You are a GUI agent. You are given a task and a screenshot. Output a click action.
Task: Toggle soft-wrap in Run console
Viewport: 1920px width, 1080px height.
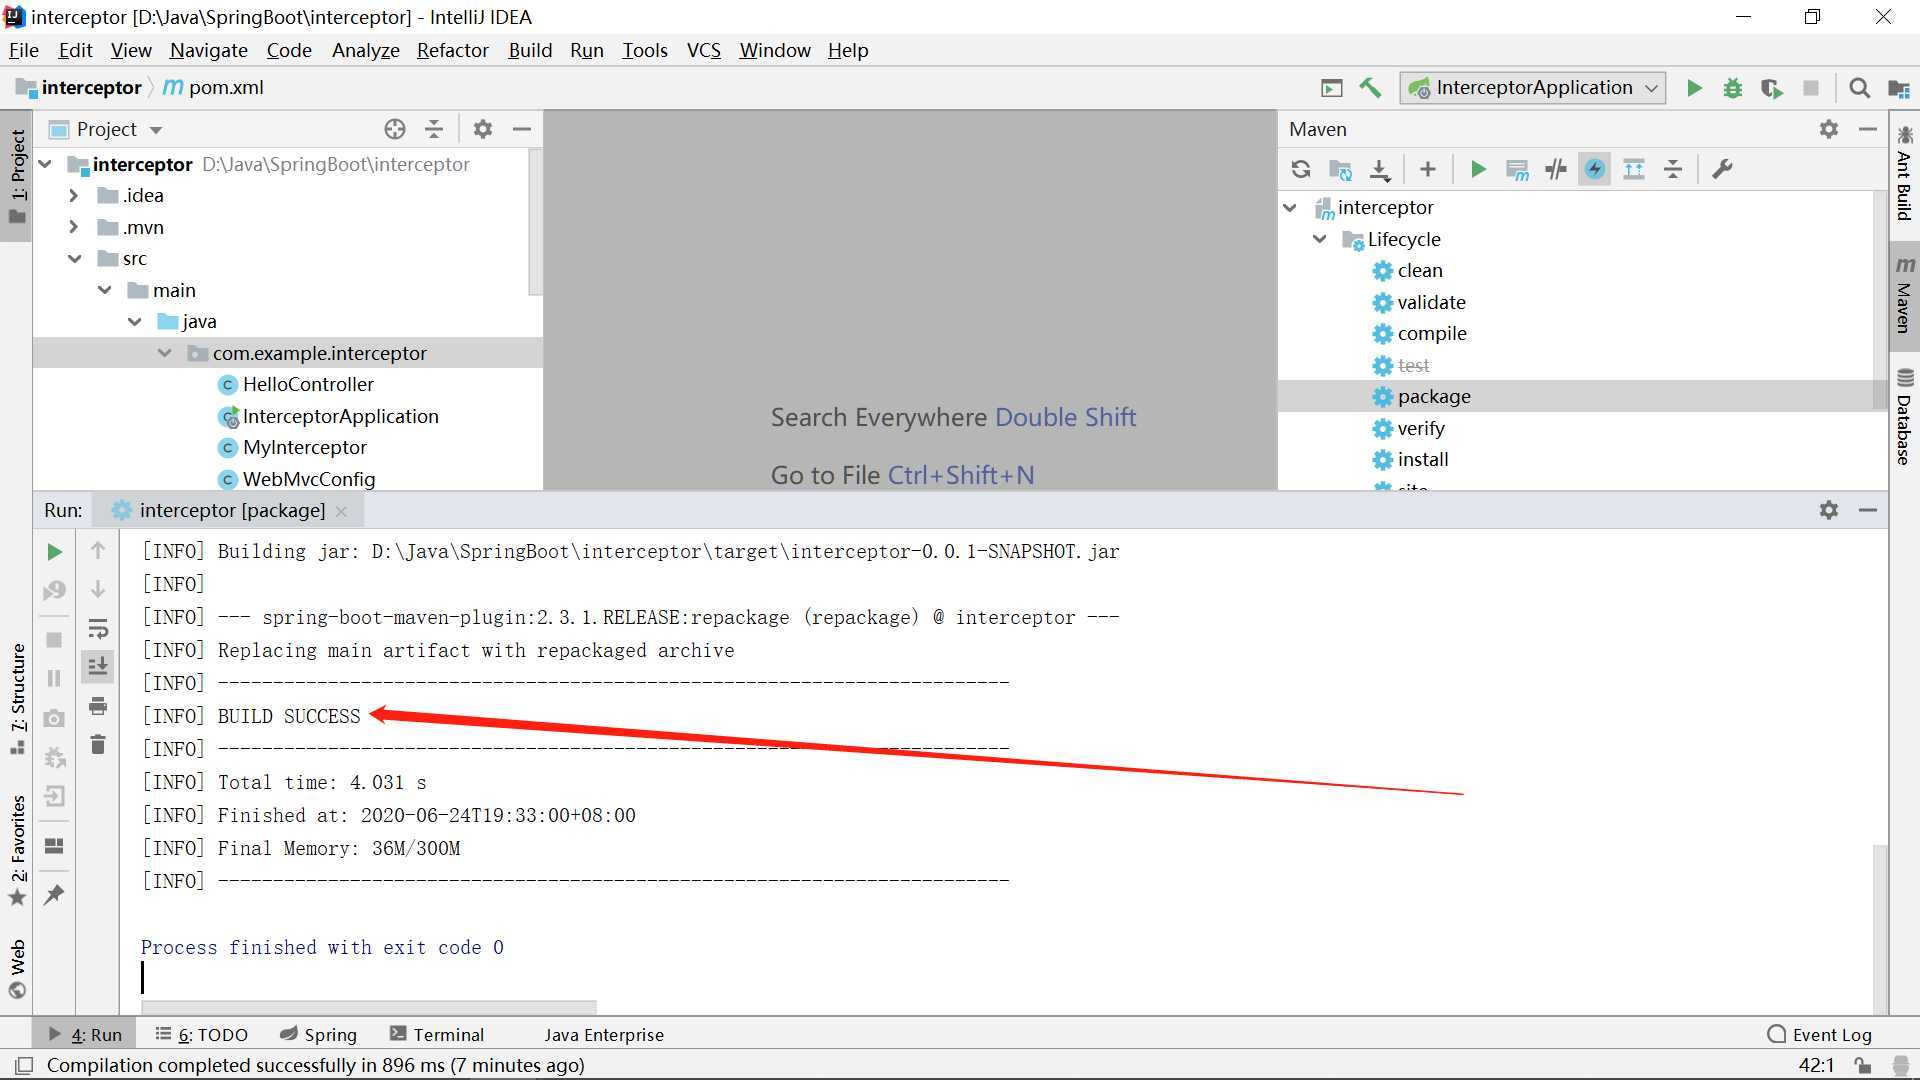98,629
